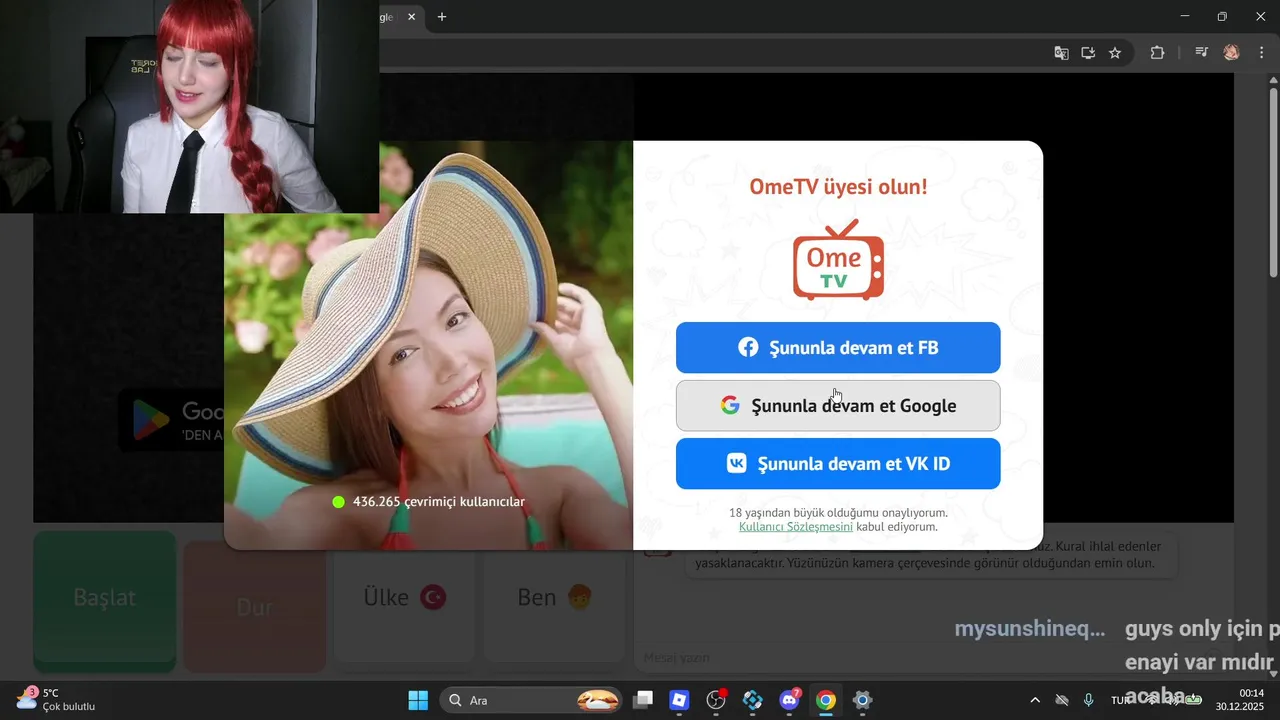Click the translate page icon in address bar
Viewport: 1280px width, 720px height.
click(1061, 53)
